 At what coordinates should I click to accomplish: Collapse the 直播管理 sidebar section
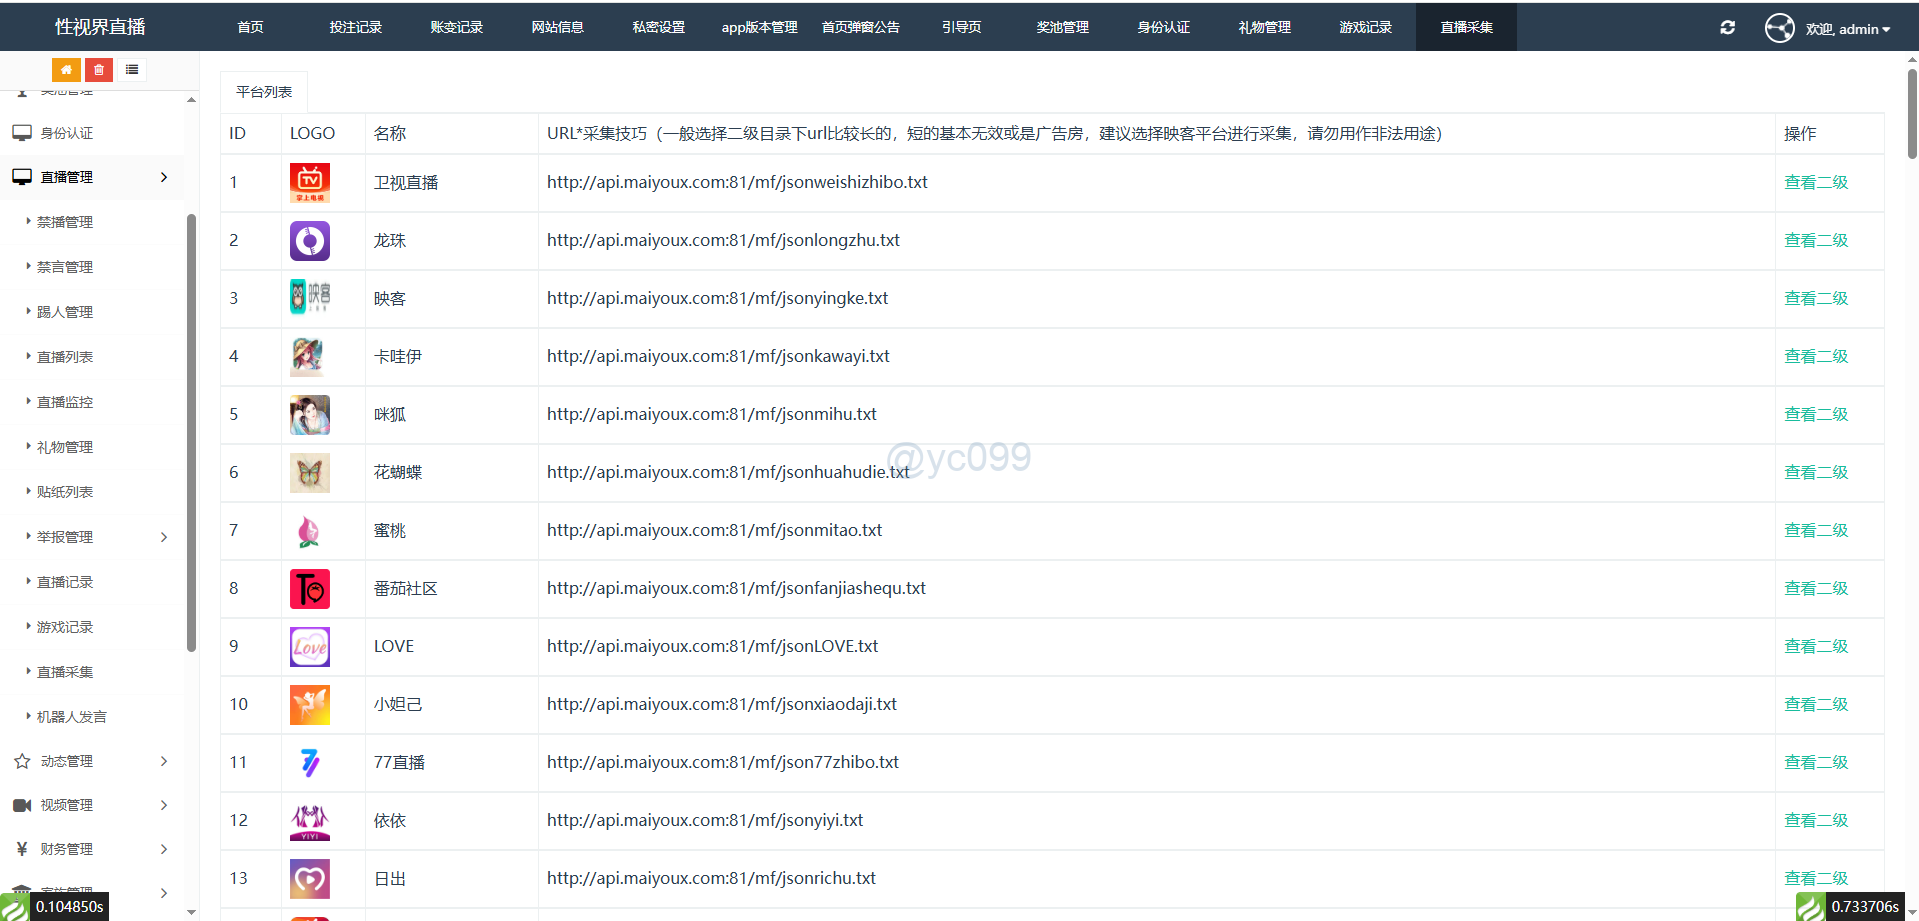(x=164, y=177)
